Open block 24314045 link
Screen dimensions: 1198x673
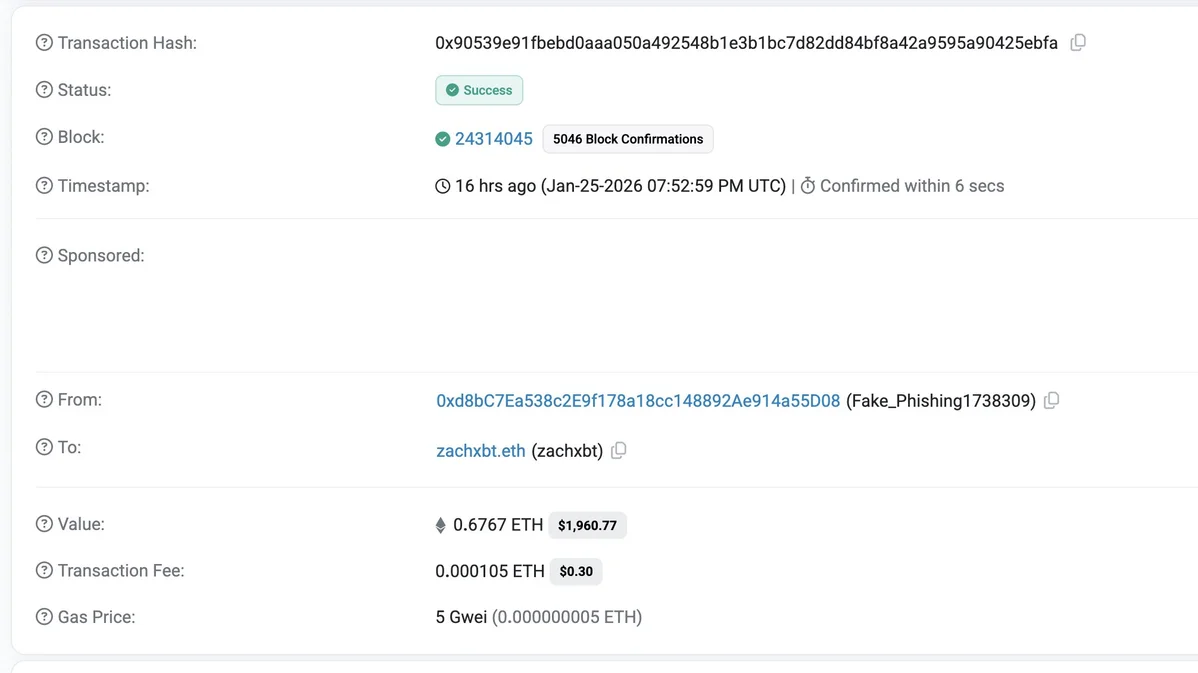coord(493,139)
